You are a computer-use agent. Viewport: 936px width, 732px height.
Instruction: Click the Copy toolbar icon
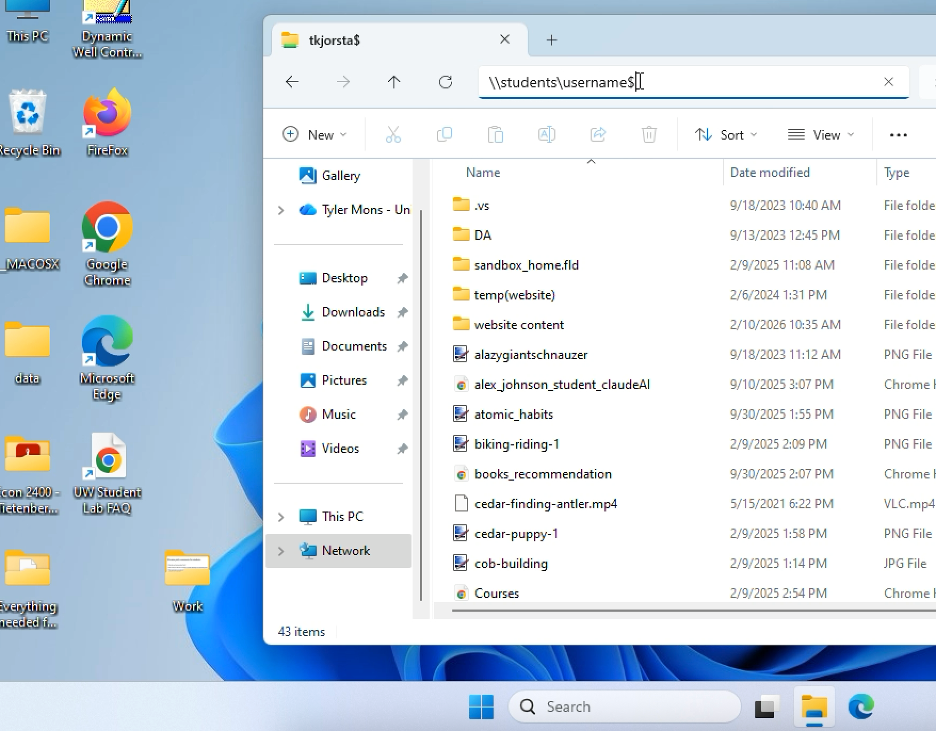(x=444, y=135)
